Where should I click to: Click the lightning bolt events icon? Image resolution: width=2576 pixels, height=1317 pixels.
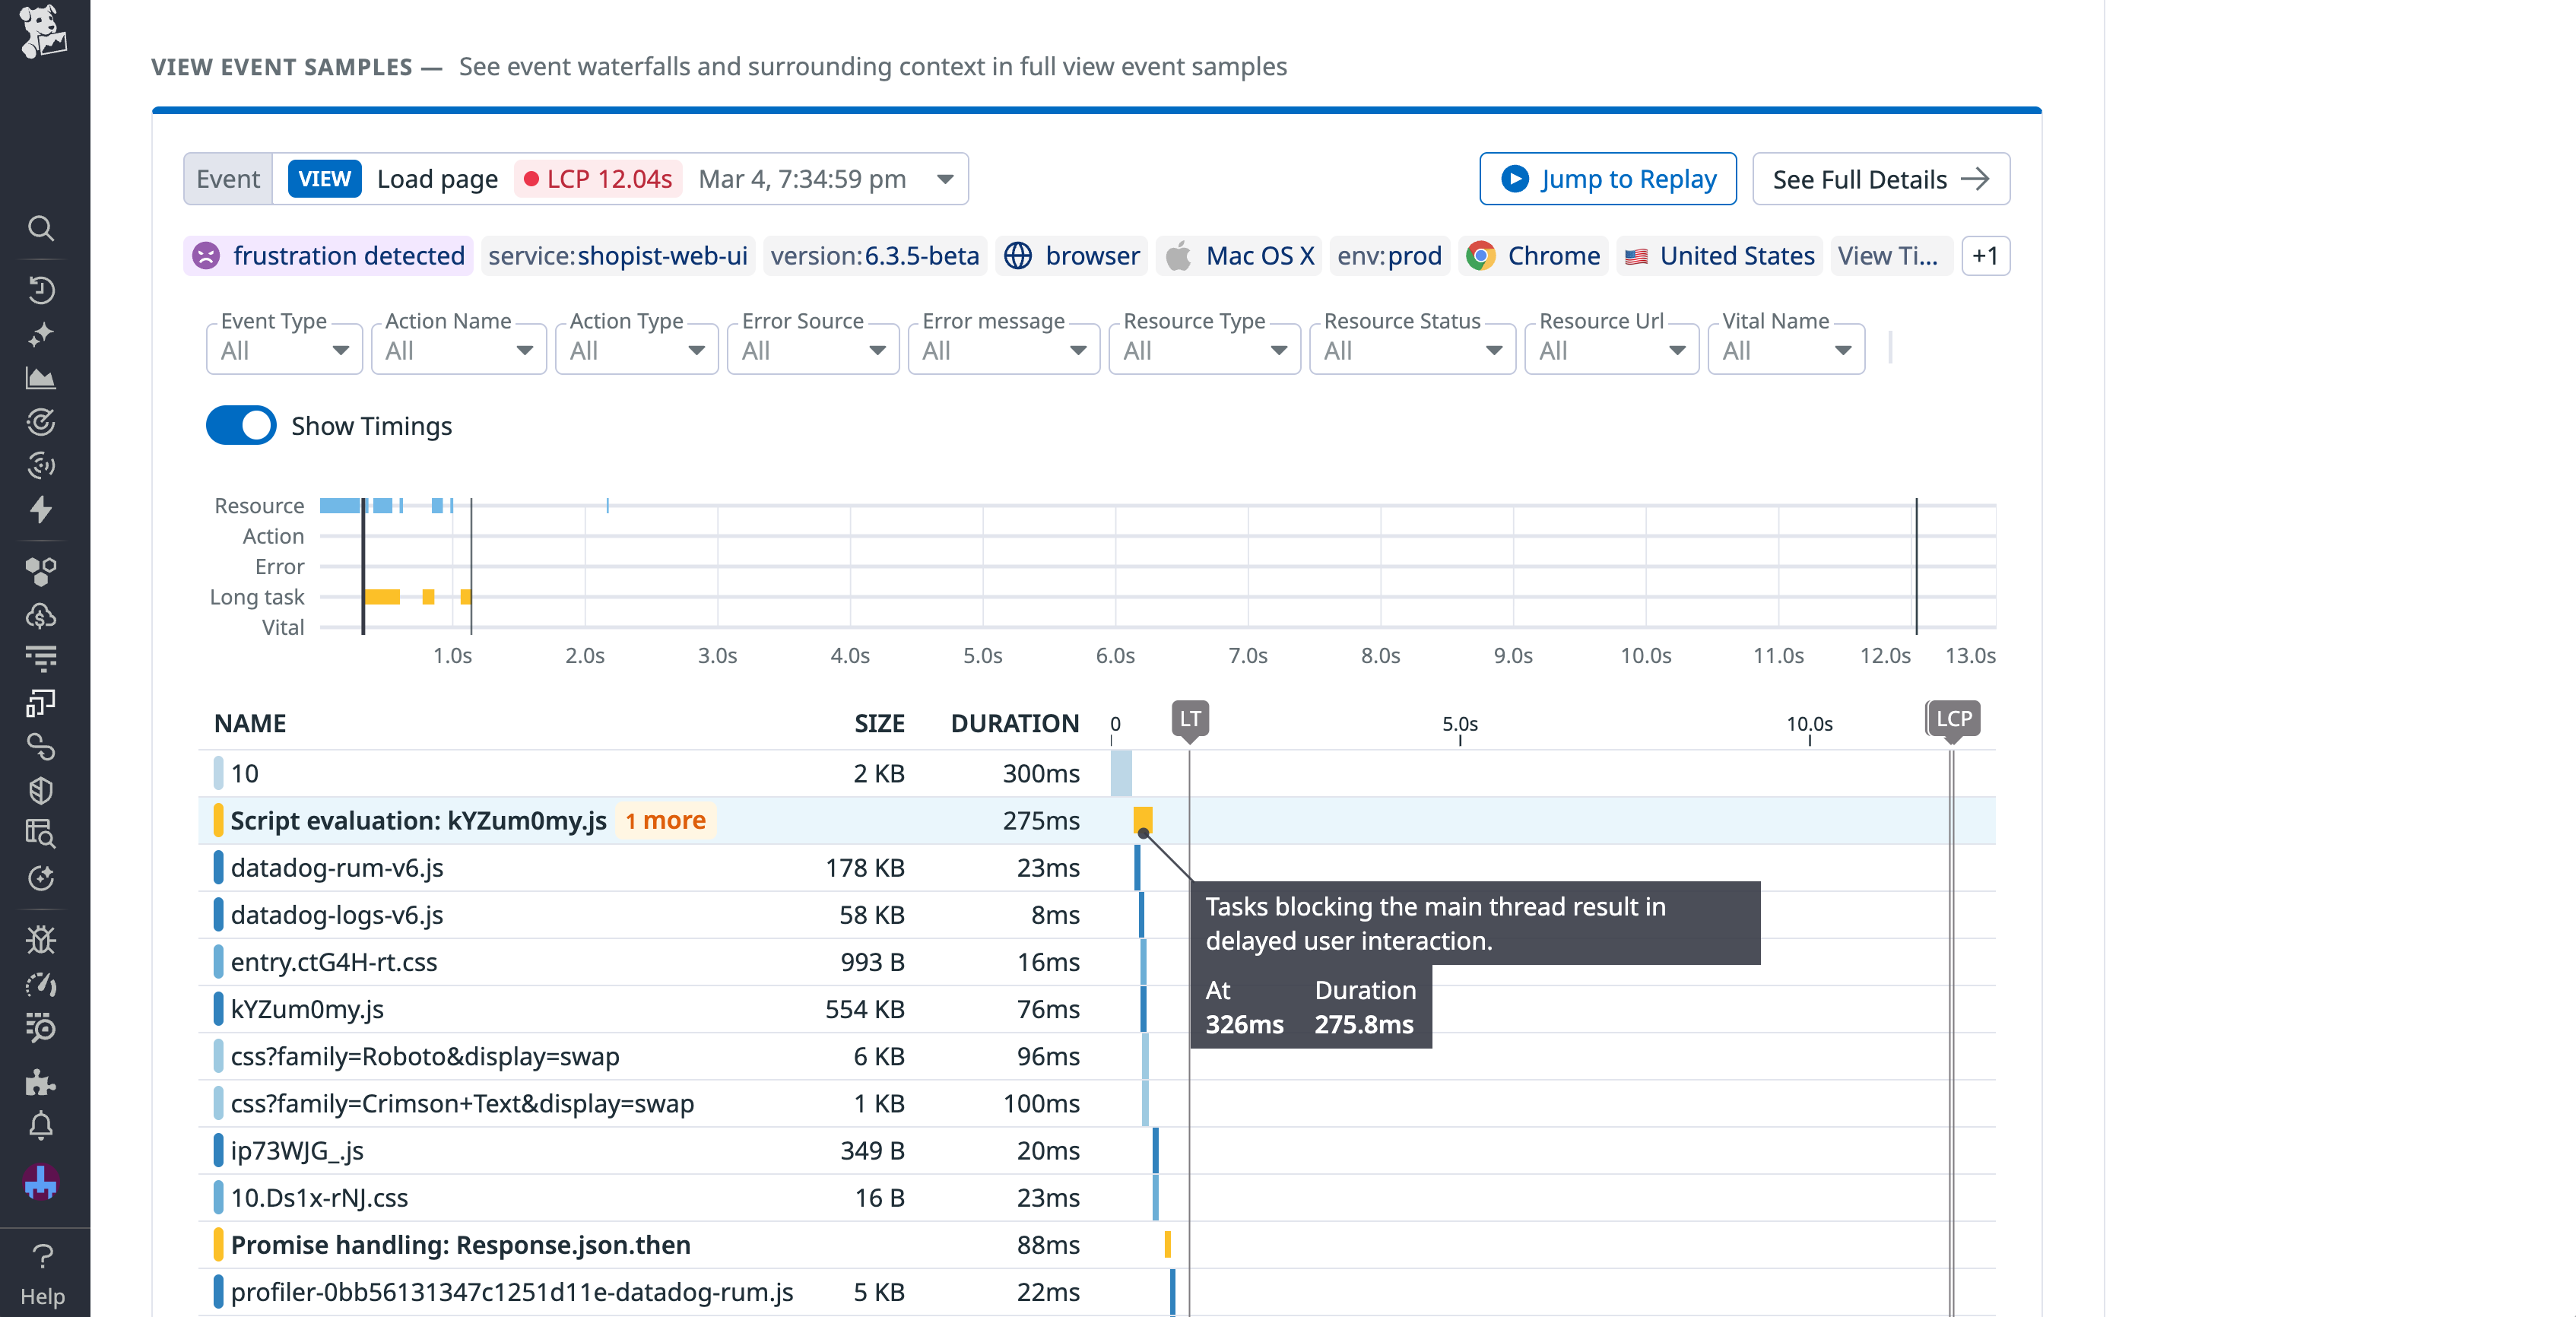41,510
